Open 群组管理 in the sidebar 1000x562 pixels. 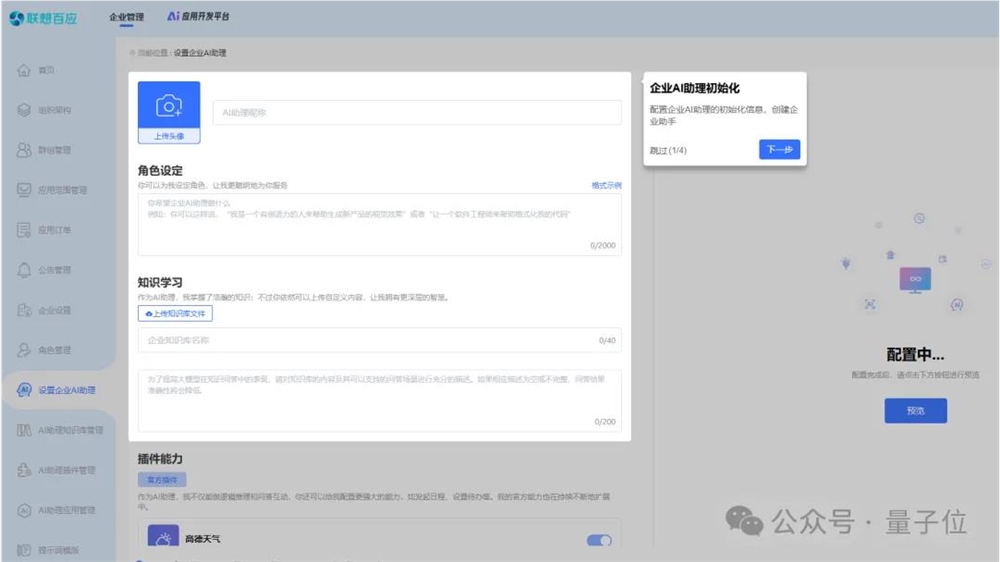tap(54, 150)
